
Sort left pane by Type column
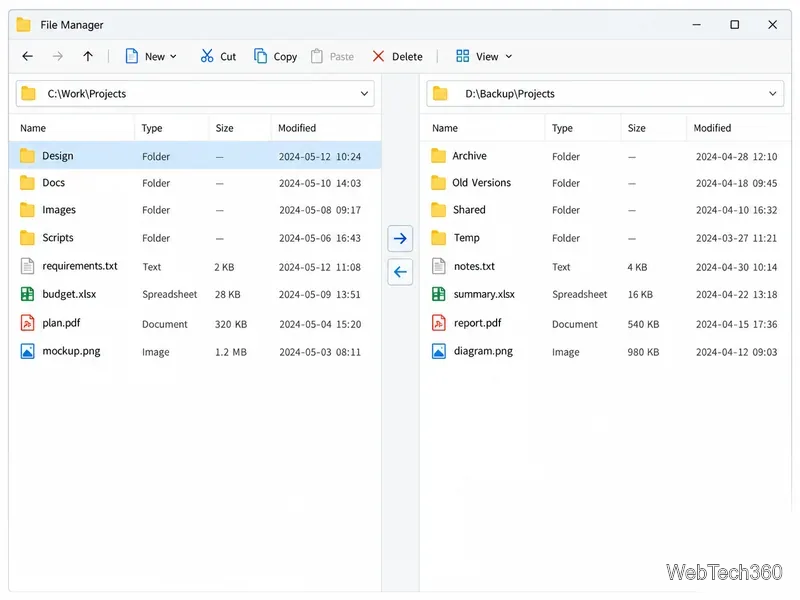tap(152, 128)
